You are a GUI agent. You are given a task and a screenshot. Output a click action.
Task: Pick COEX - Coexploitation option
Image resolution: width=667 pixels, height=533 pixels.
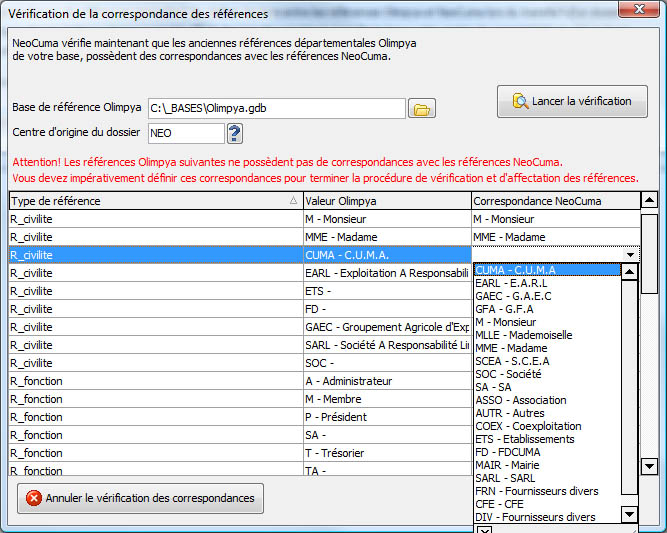[547, 426]
